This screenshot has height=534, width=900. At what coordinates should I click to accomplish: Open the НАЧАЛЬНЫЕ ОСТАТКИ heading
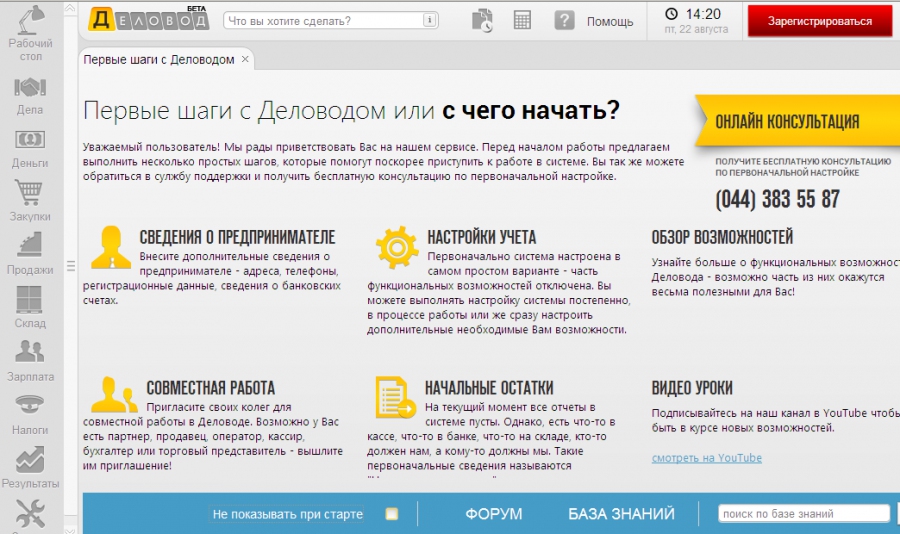(x=489, y=388)
